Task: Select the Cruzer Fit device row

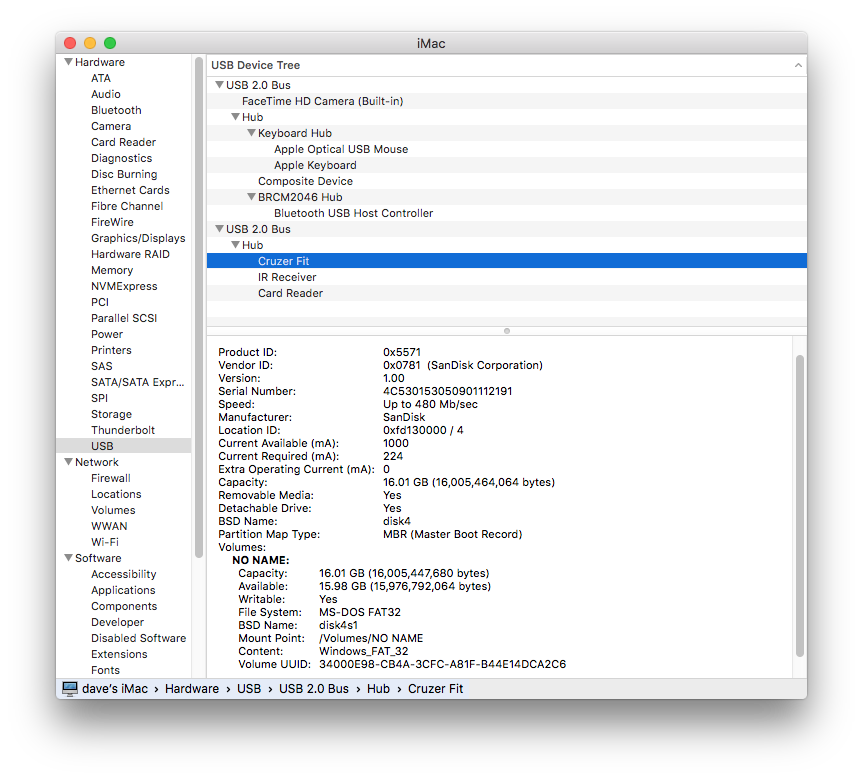Action: point(506,260)
